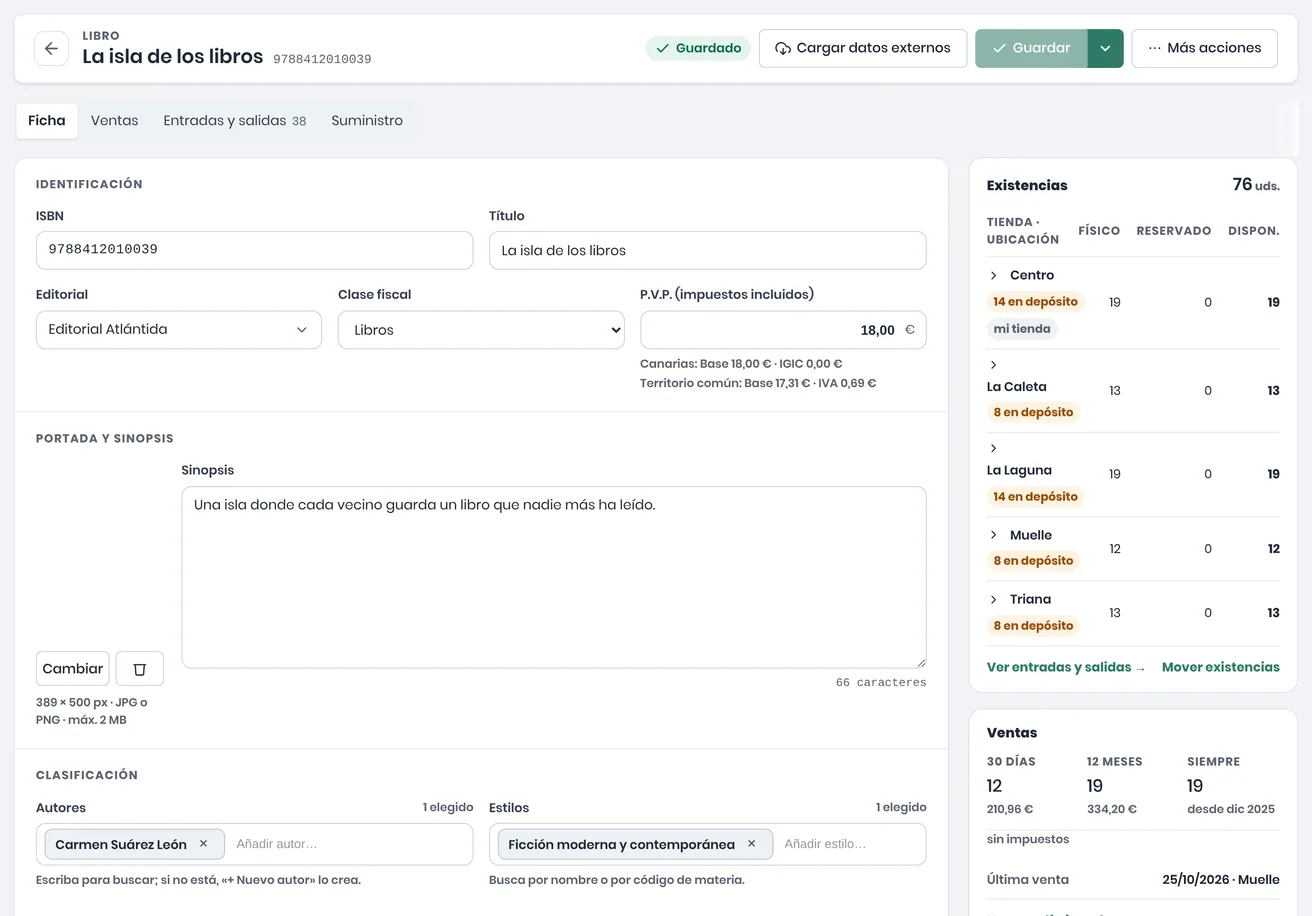Viewport: 1312px width, 916px height.
Task: Expand the Muelle store row
Action: (x=994, y=535)
